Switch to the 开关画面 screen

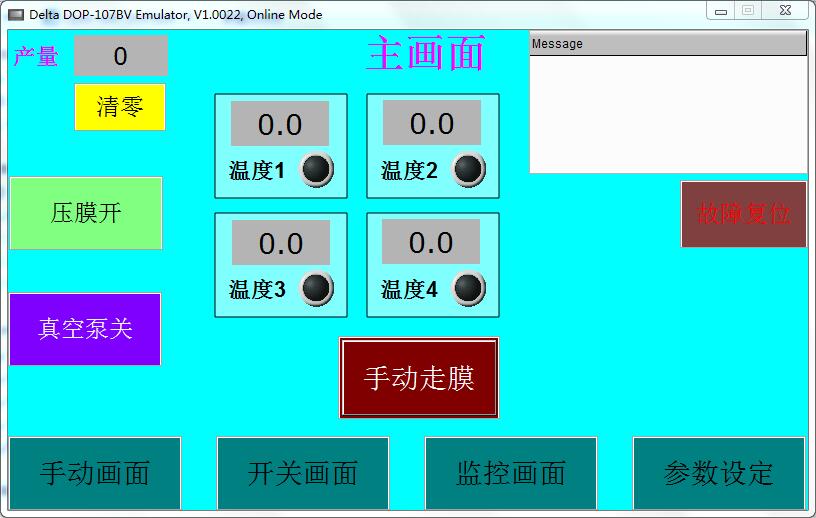point(303,473)
